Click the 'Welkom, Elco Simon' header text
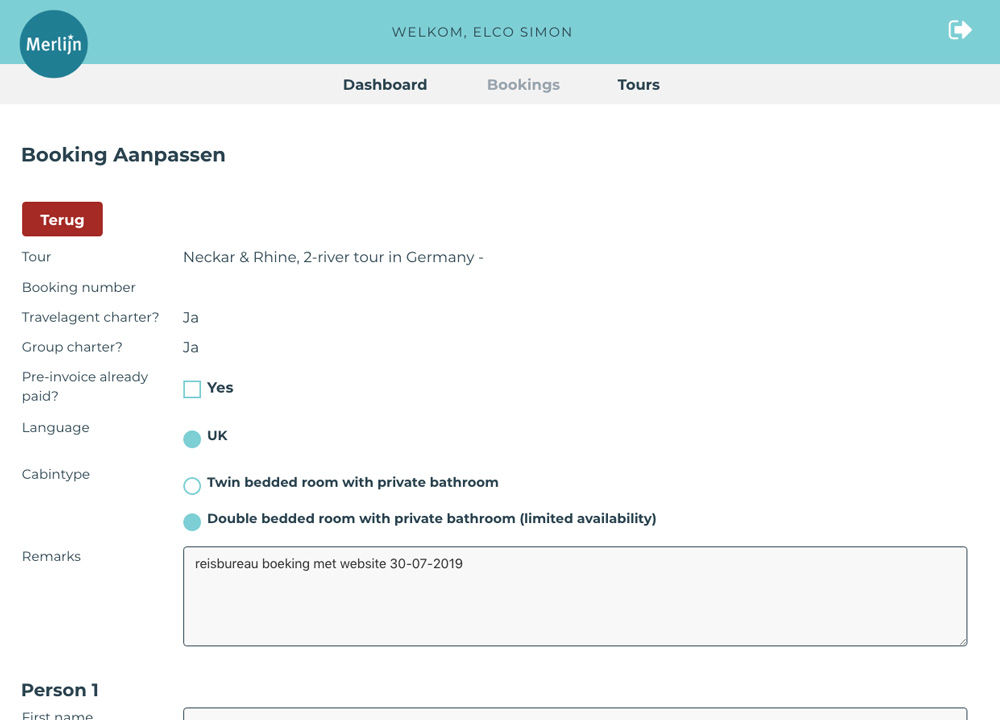 tap(482, 32)
